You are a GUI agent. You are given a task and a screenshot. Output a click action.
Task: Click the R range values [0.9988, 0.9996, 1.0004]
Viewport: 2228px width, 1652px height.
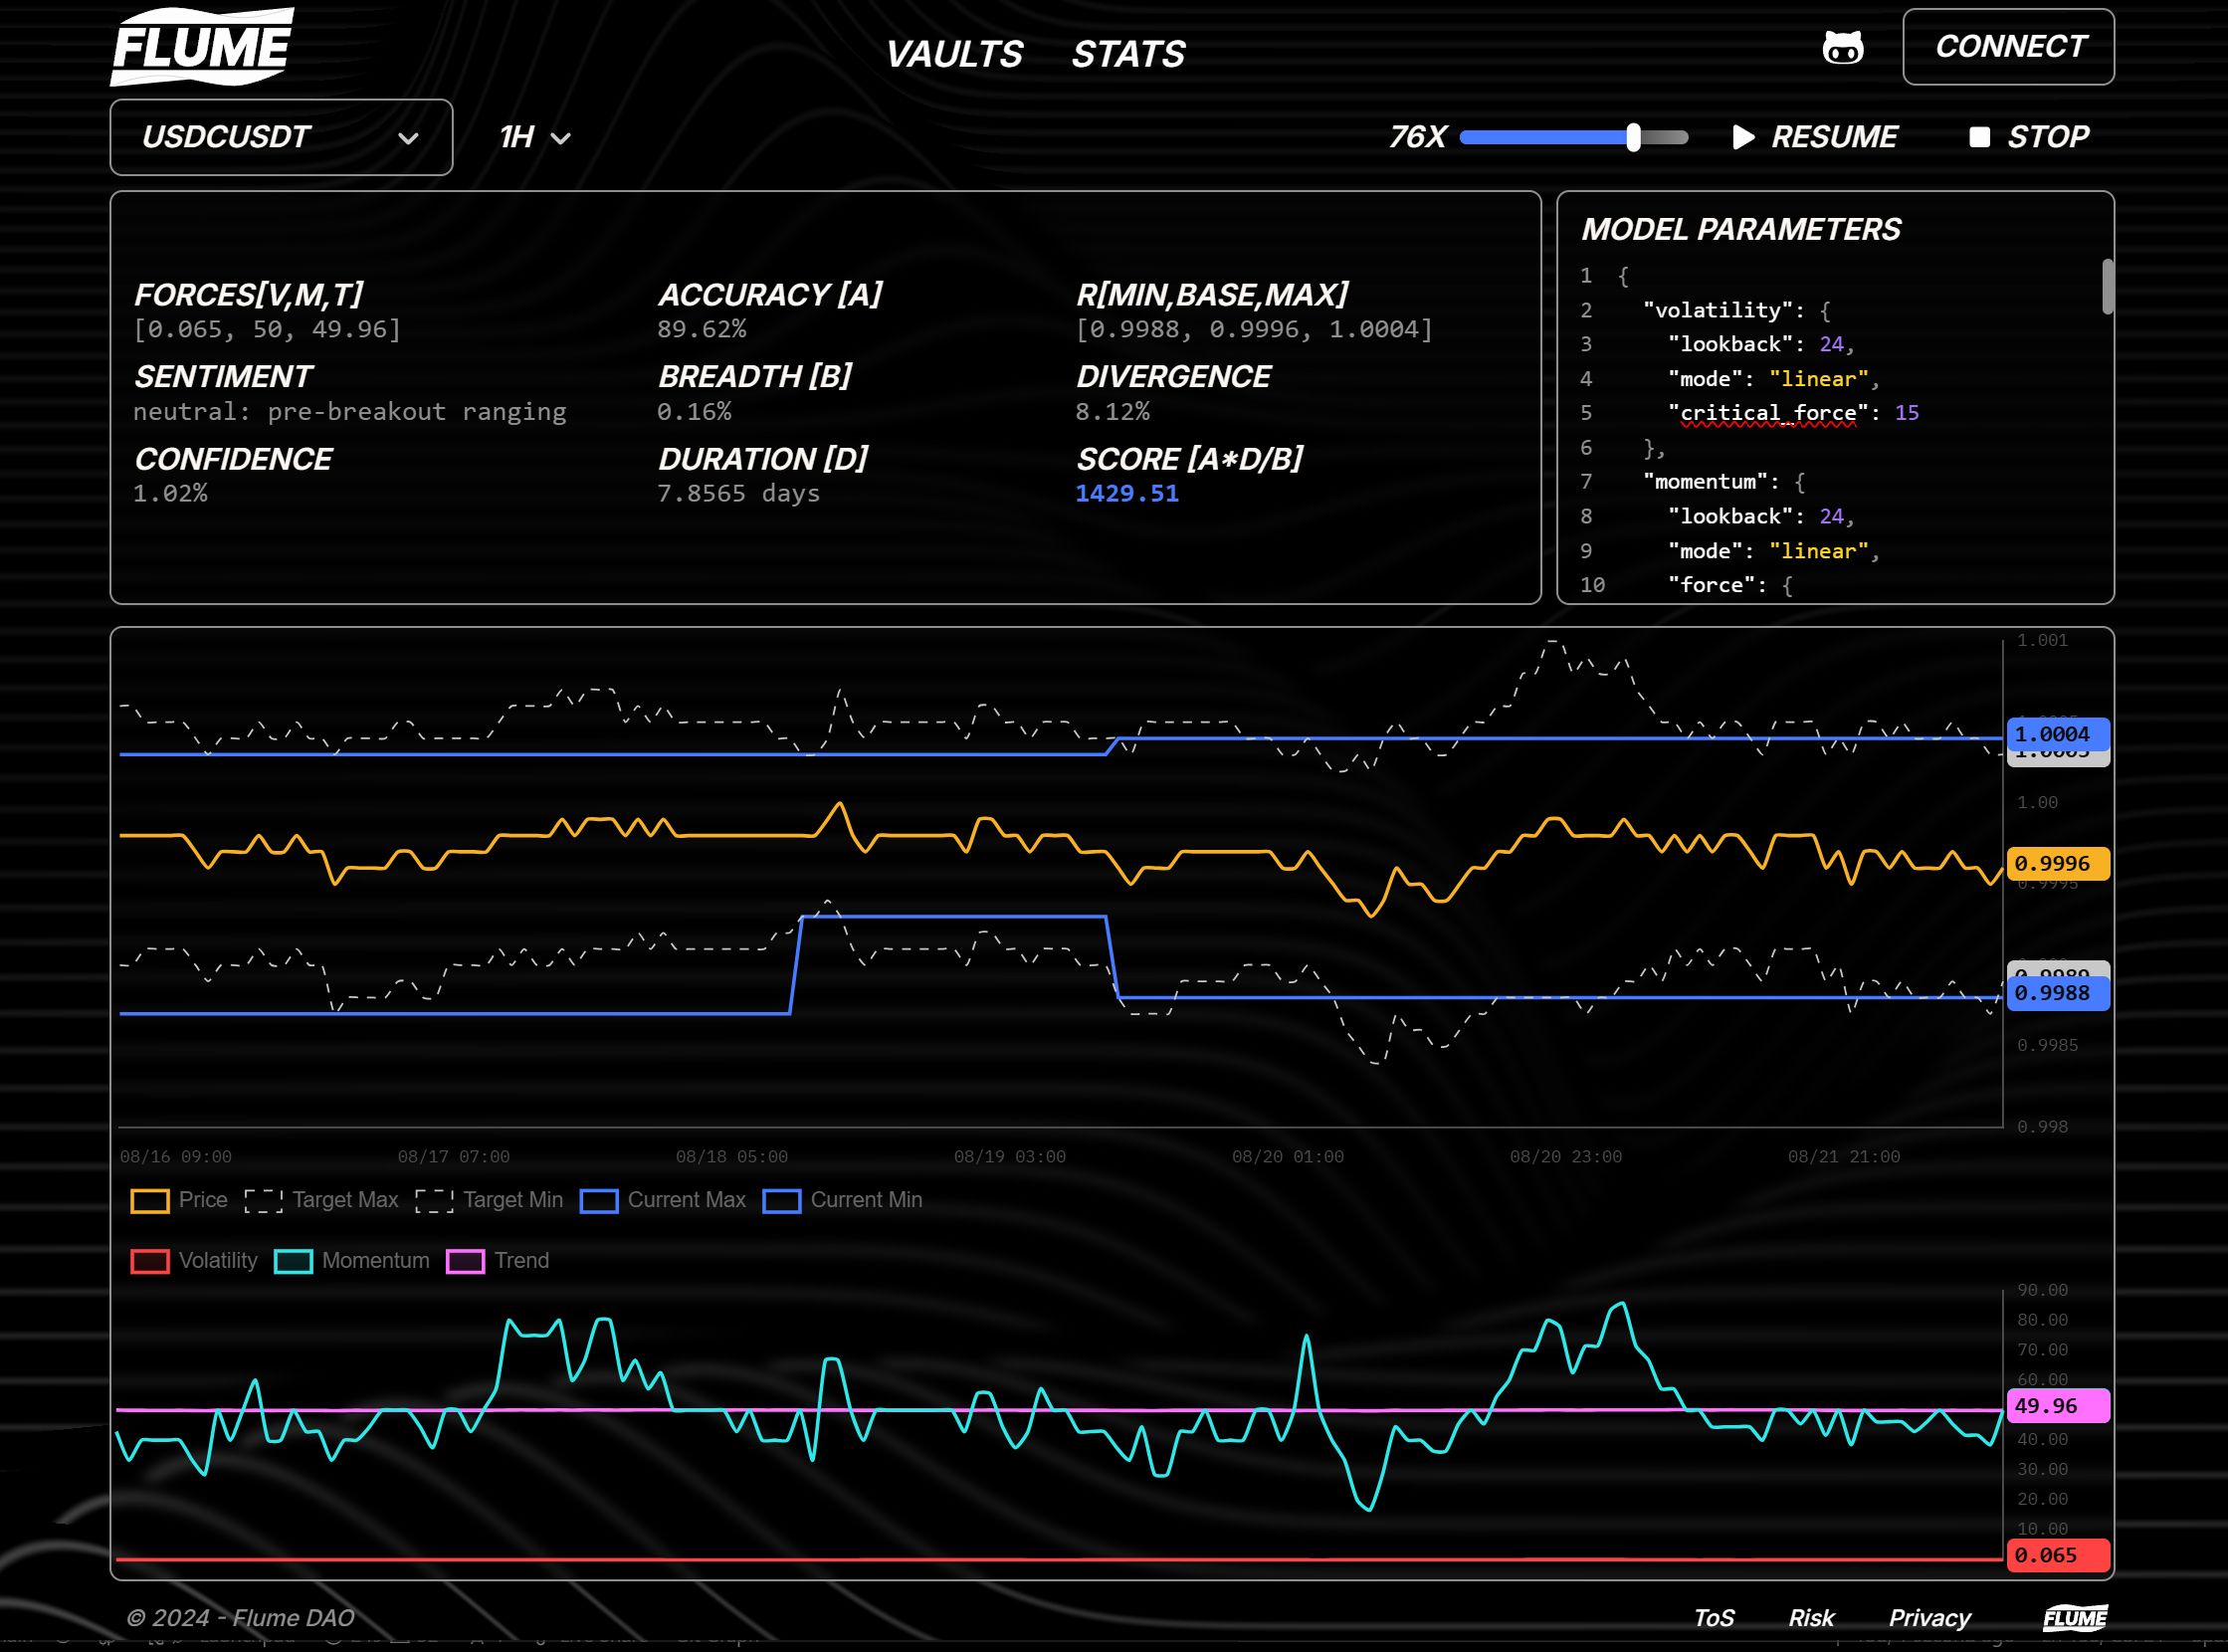[x=1254, y=329]
